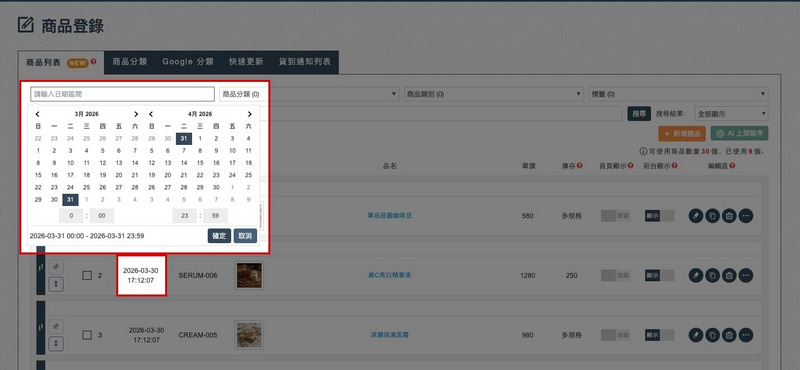Select April 20 in the 4月 2026 calendar
The width and height of the screenshot is (800, 370).
pos(168,175)
